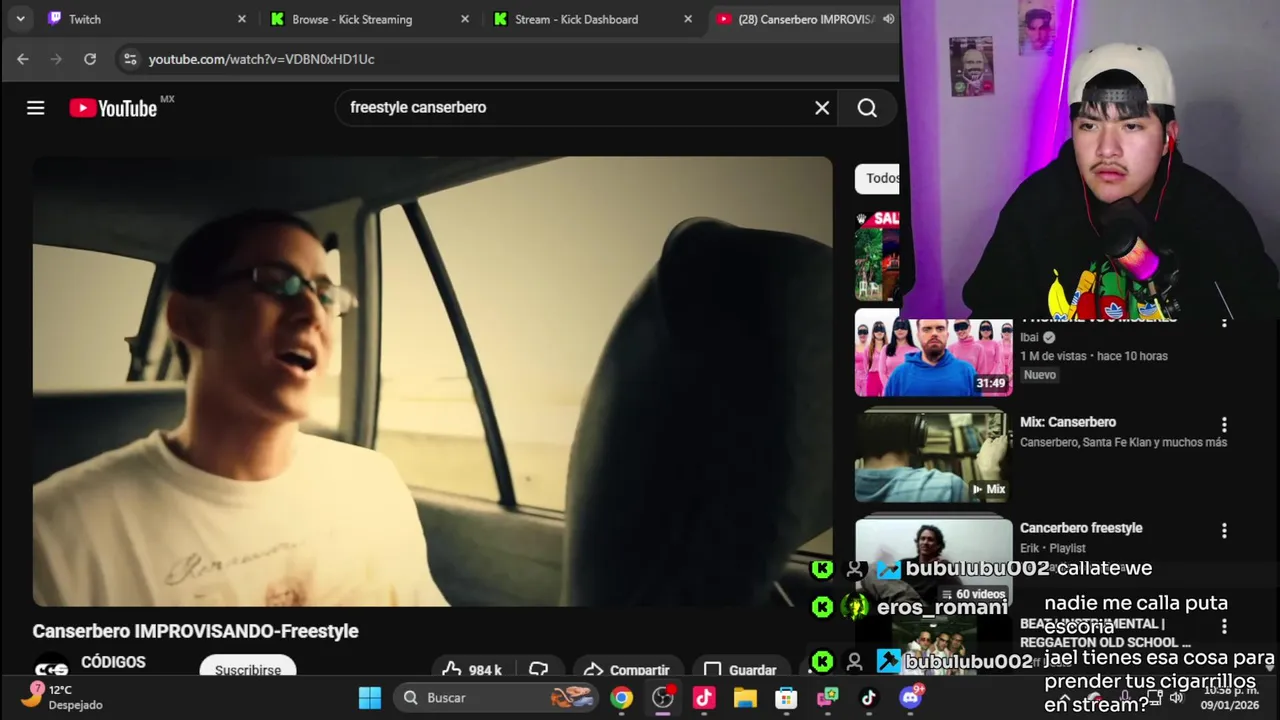Open weather widget showing 12°C
This screenshot has width=1280, height=720.
point(60,697)
